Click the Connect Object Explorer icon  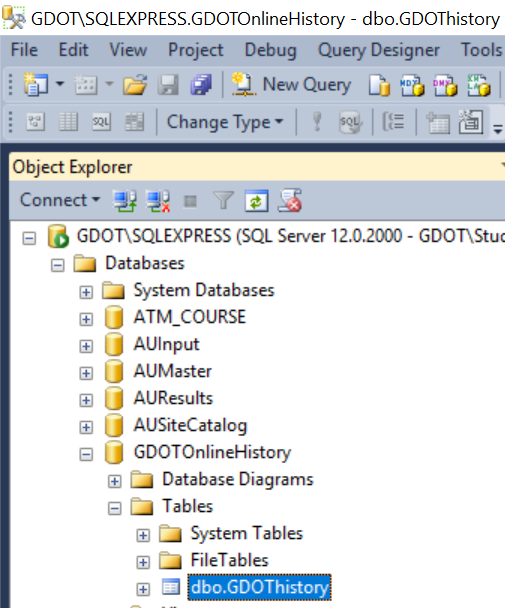point(125,201)
